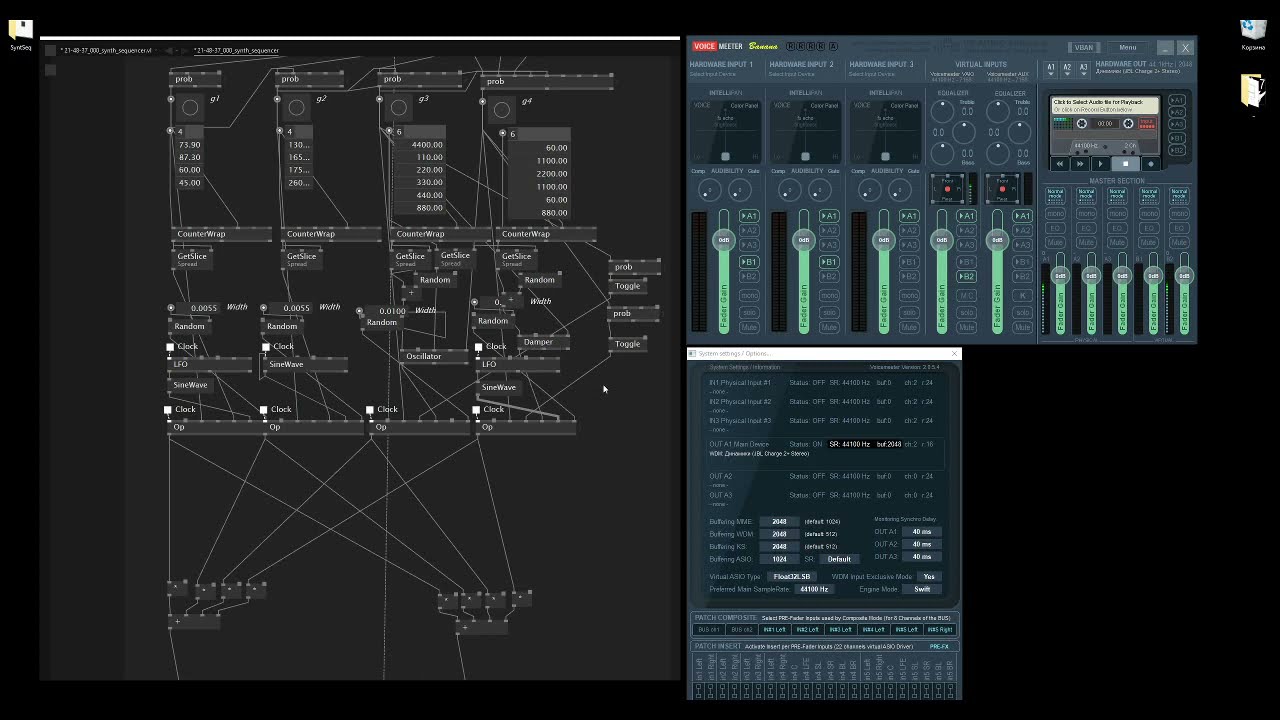Screen dimensions: 1280x720
Task: Select IN#1 Left in Patch Composite
Action: coord(774,630)
